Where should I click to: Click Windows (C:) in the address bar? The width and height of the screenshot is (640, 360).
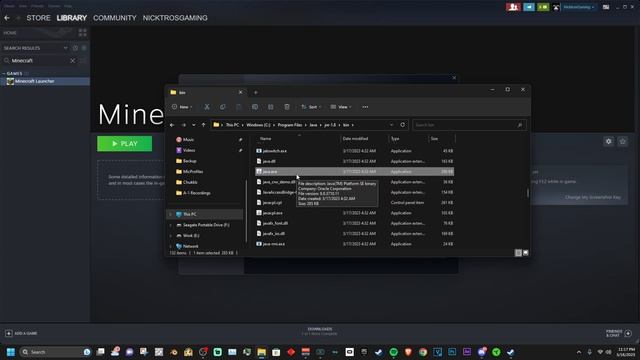click(258, 125)
